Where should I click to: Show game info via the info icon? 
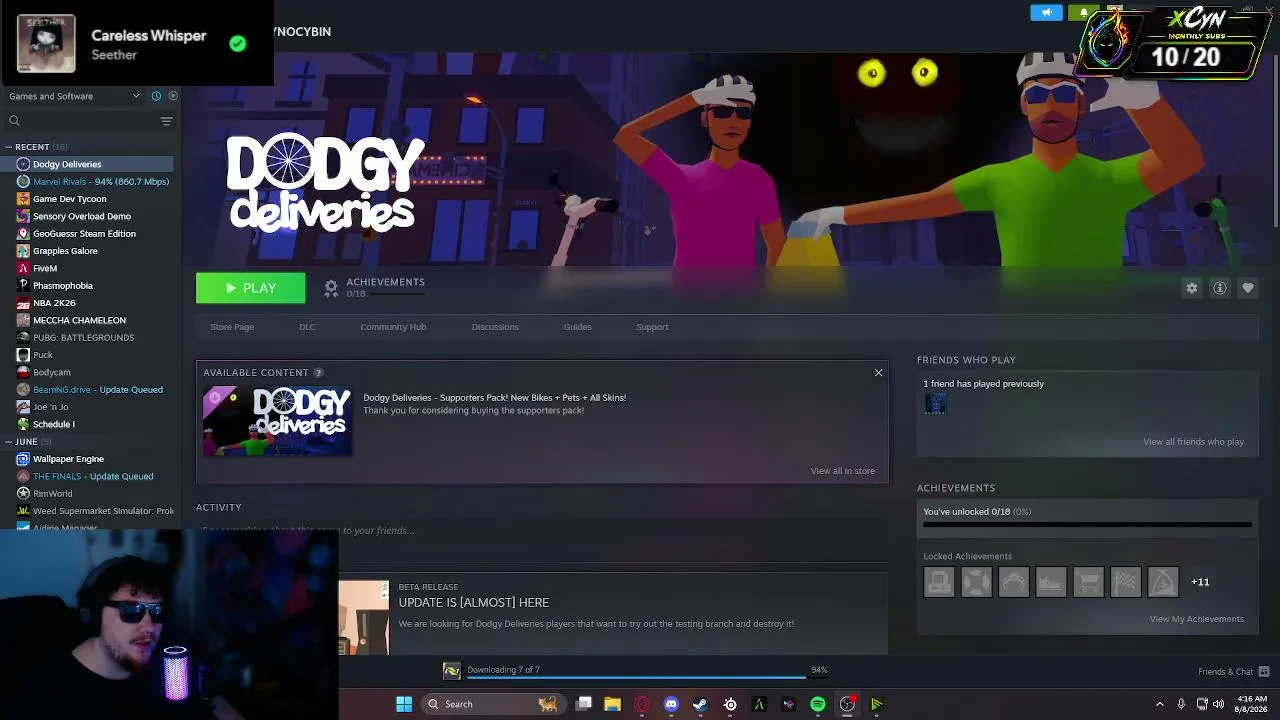[x=1220, y=288]
